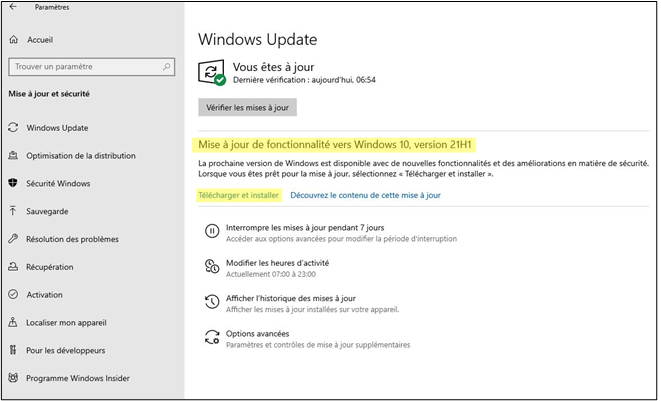The height and width of the screenshot is (401, 661).
Task: Focus the Trouver un paramètre search field
Action: 85,67
